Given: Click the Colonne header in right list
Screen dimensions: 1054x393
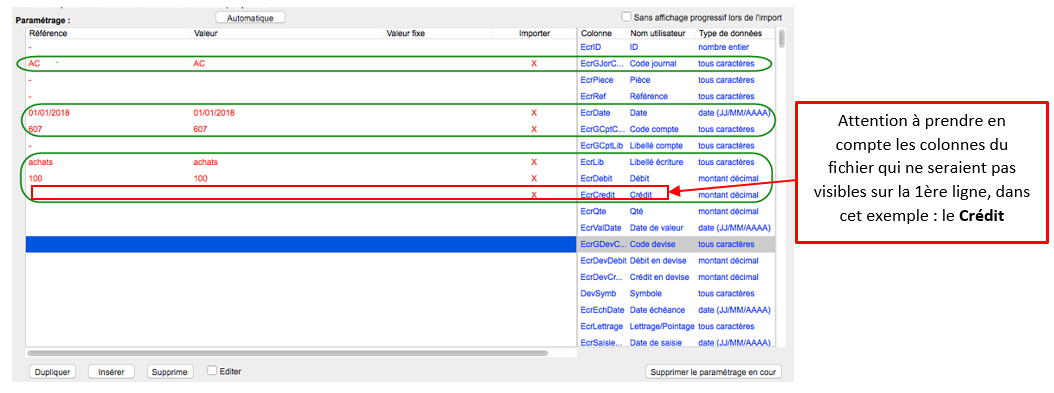Looking at the screenshot, I should 596,33.
